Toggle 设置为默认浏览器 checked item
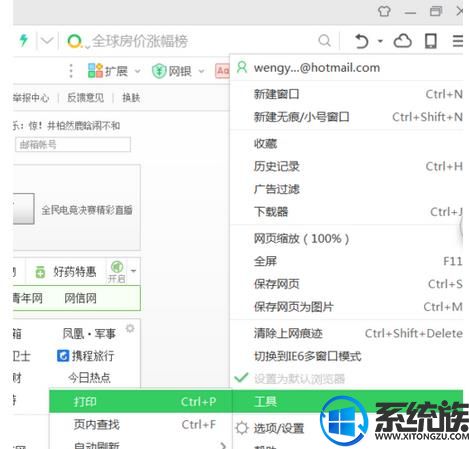Screen dimensions: 469x449 [347, 379]
